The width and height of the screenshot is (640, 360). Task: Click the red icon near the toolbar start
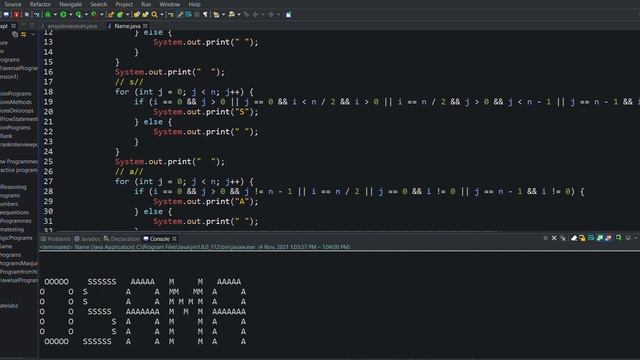pos(16,14)
